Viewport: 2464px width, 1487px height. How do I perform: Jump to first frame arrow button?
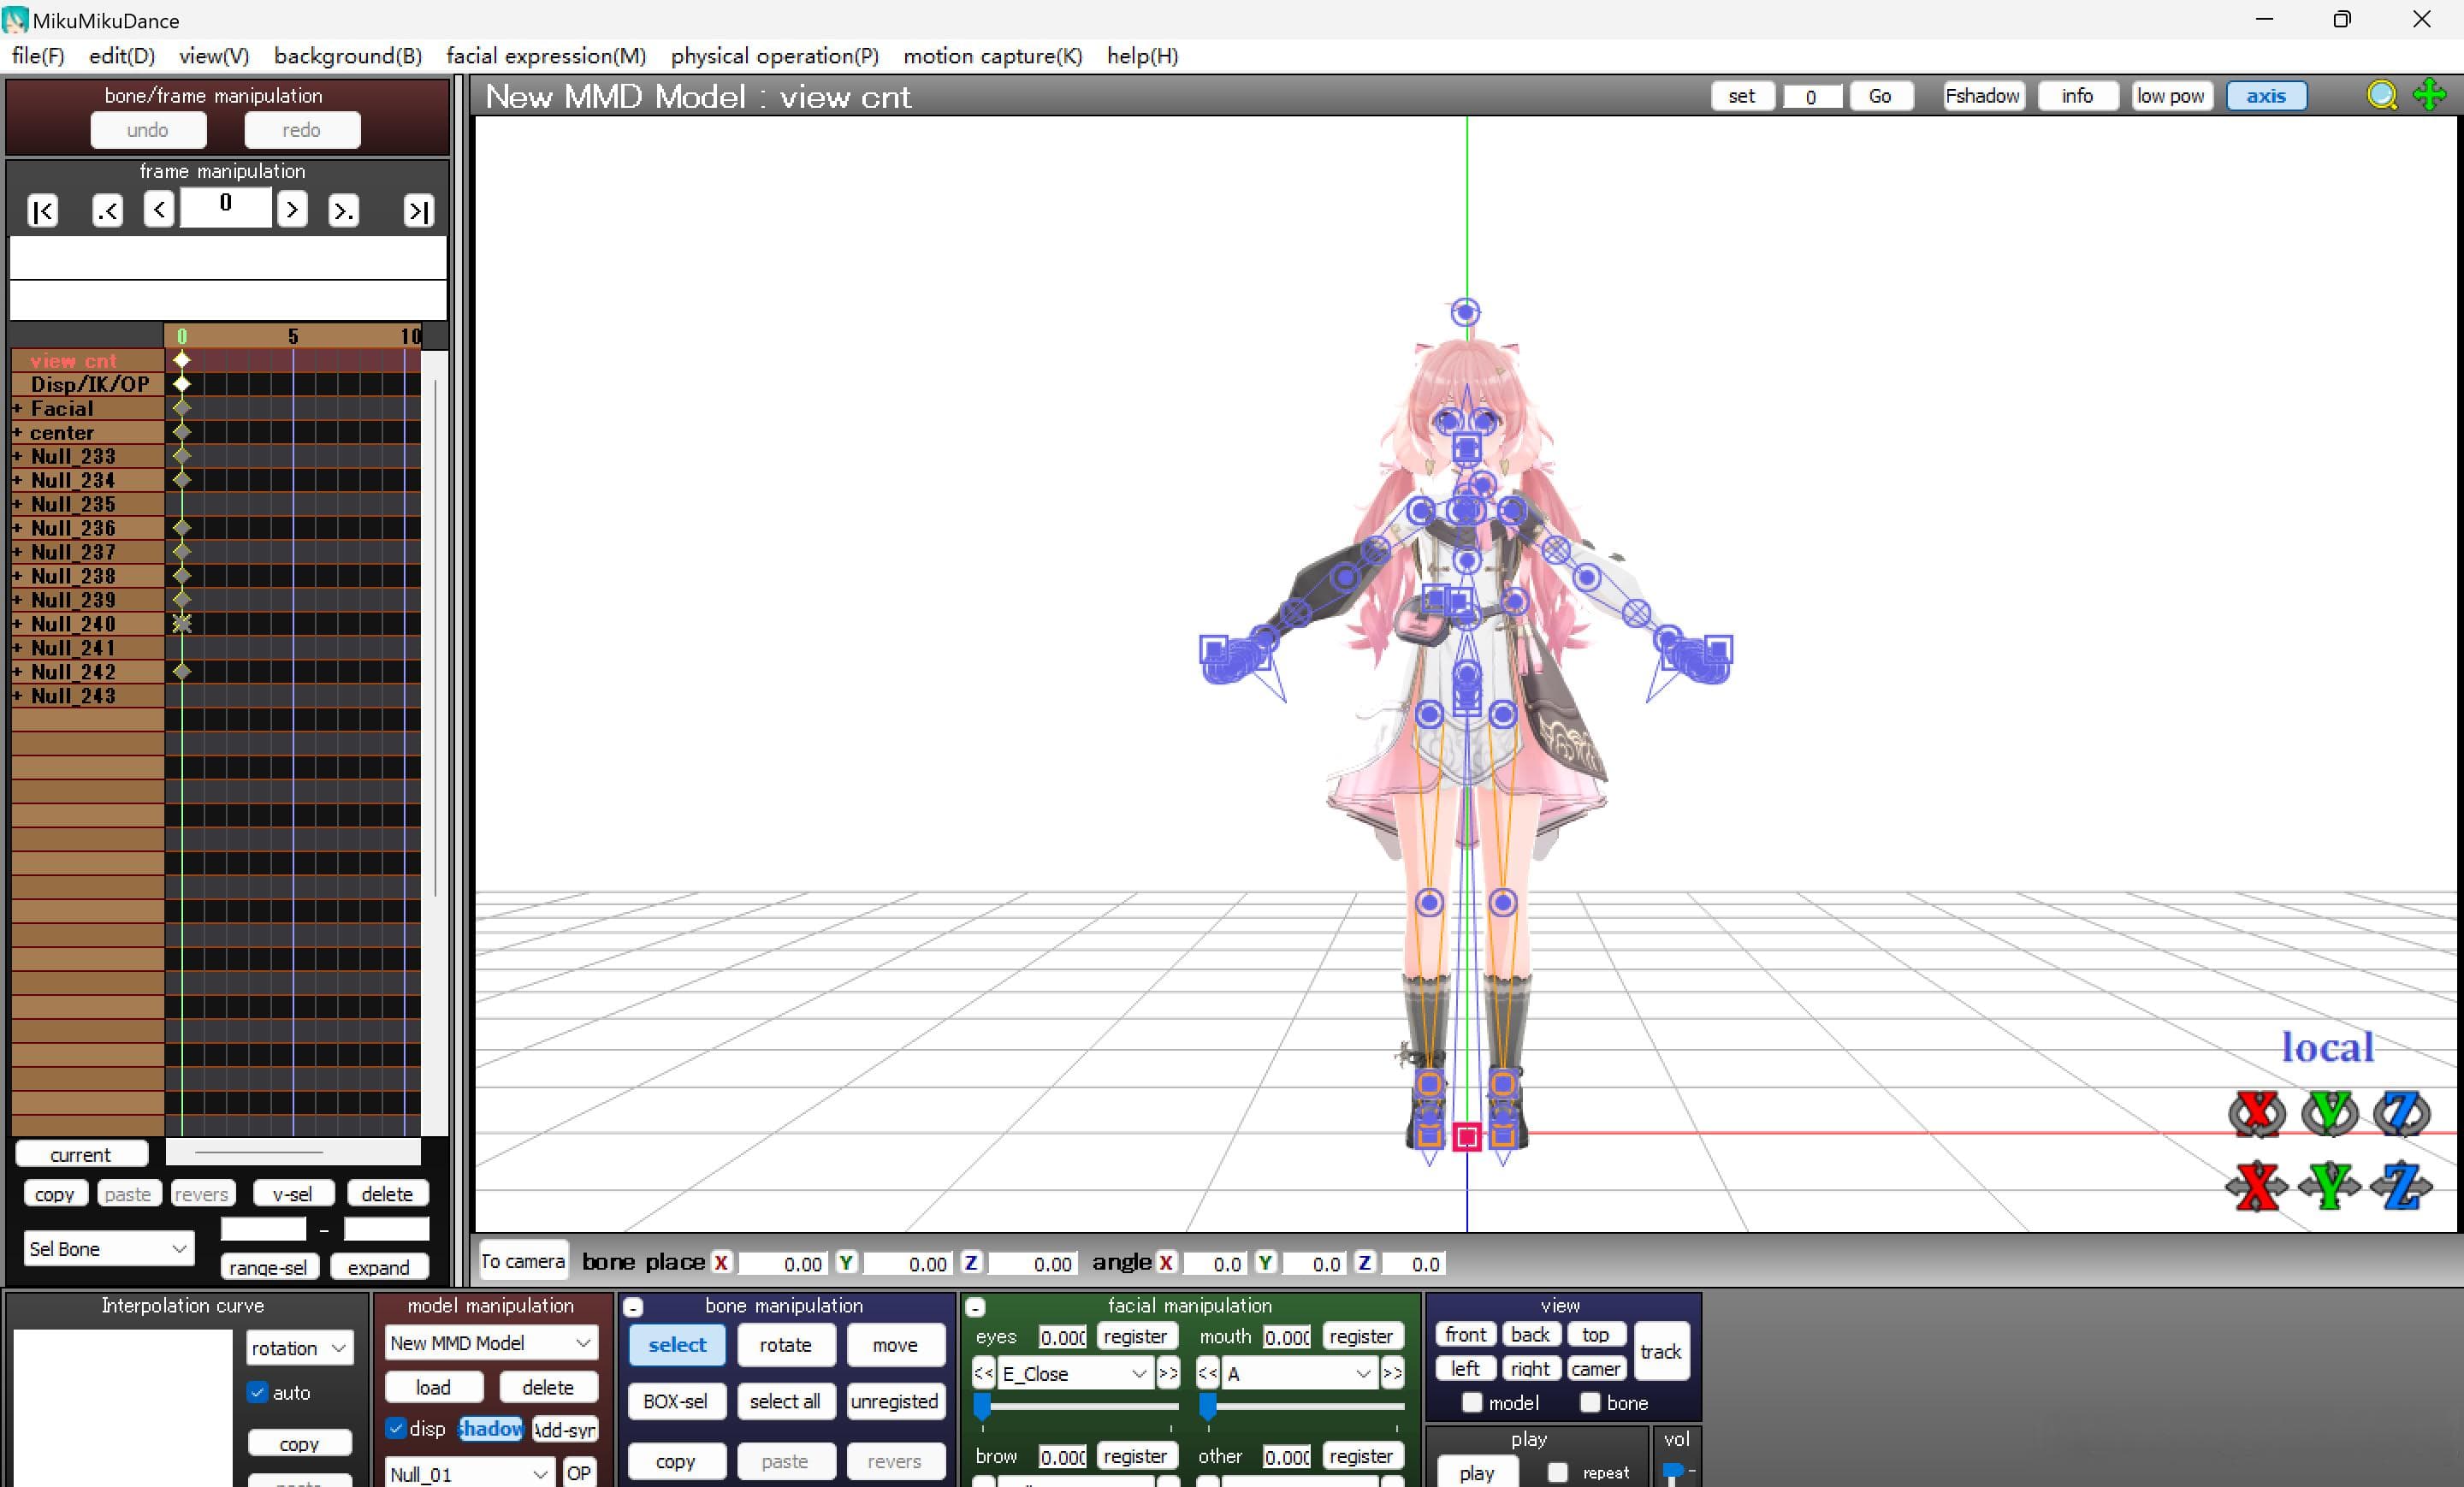pyautogui.click(x=43, y=211)
